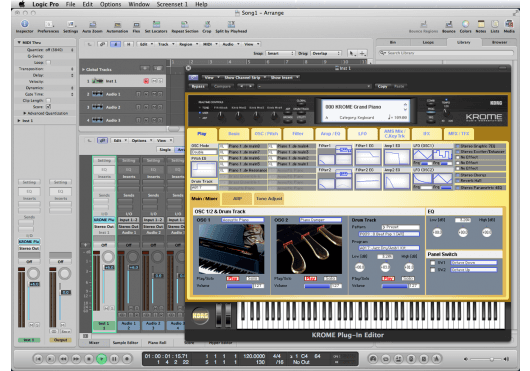Click the Stop transport button

[89, 358]
